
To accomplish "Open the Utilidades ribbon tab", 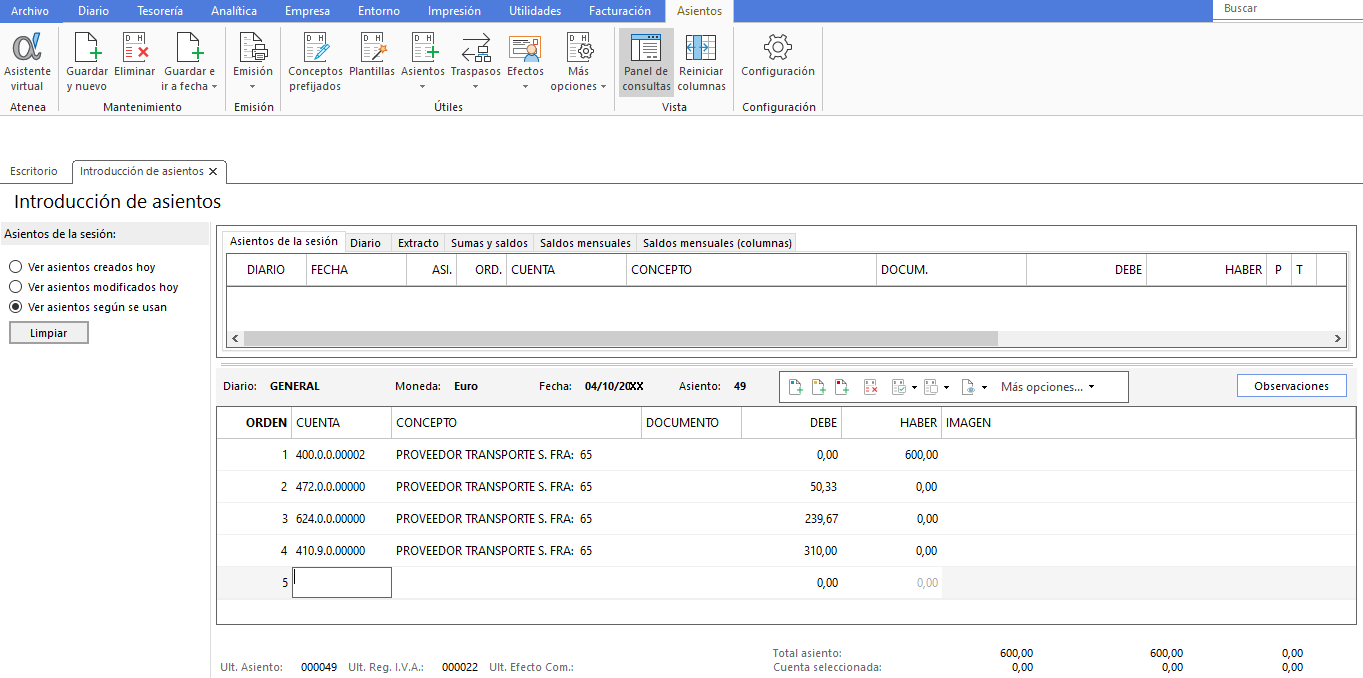I will [535, 11].
